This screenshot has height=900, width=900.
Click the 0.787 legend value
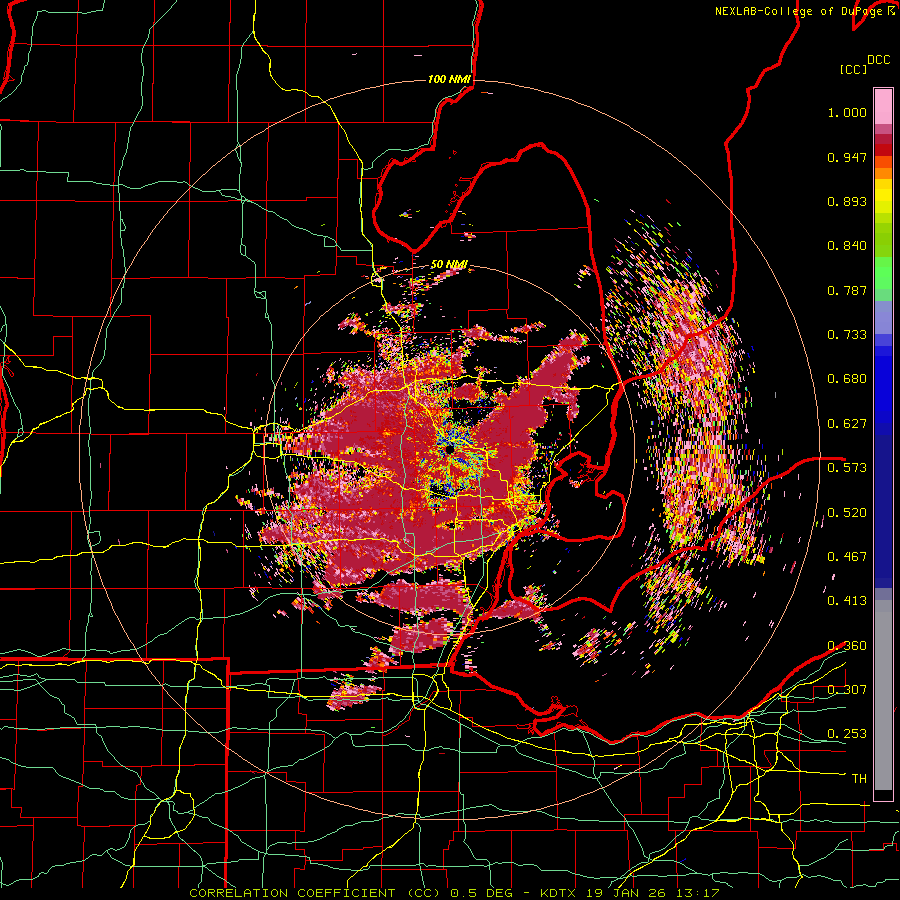click(x=847, y=290)
